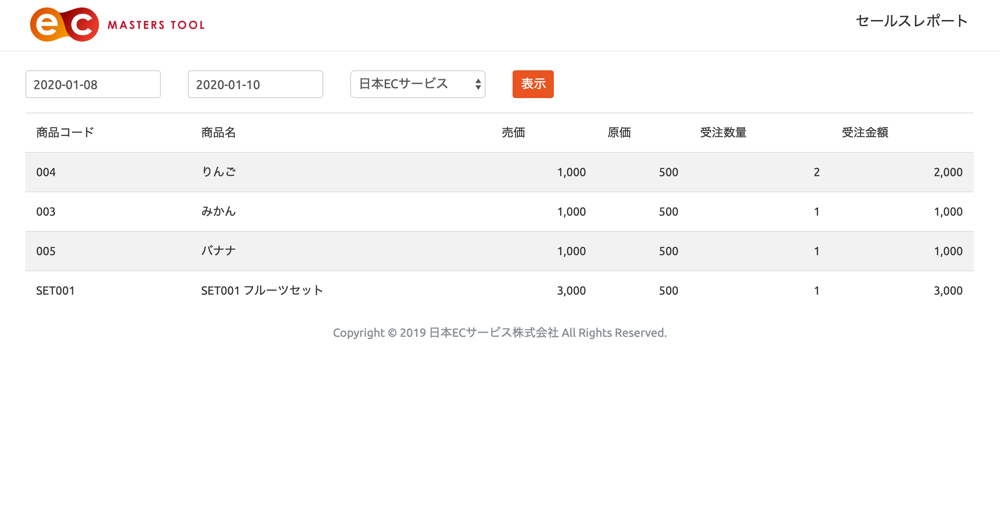Click the copyright footer text

pyautogui.click(x=500, y=333)
